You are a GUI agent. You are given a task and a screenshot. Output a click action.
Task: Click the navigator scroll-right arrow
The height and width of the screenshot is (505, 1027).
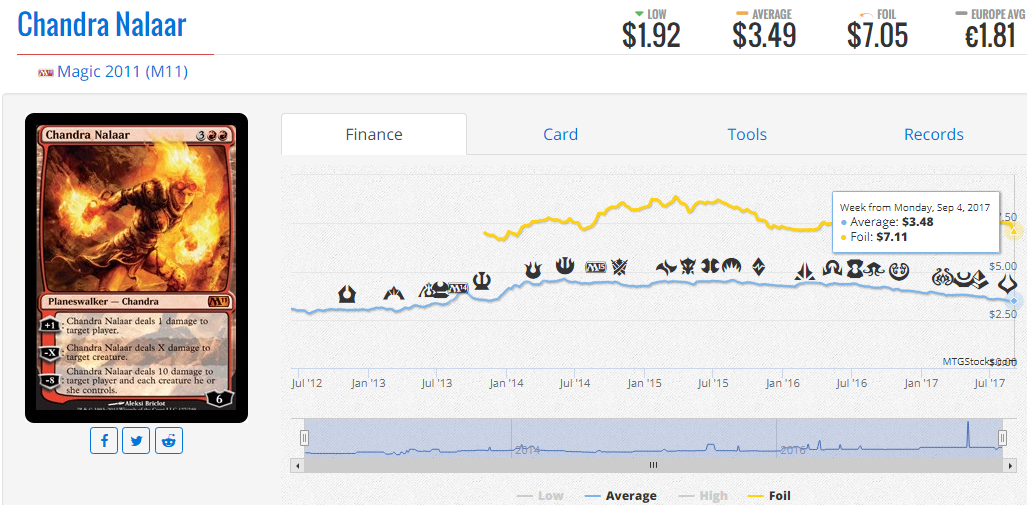click(x=1009, y=465)
